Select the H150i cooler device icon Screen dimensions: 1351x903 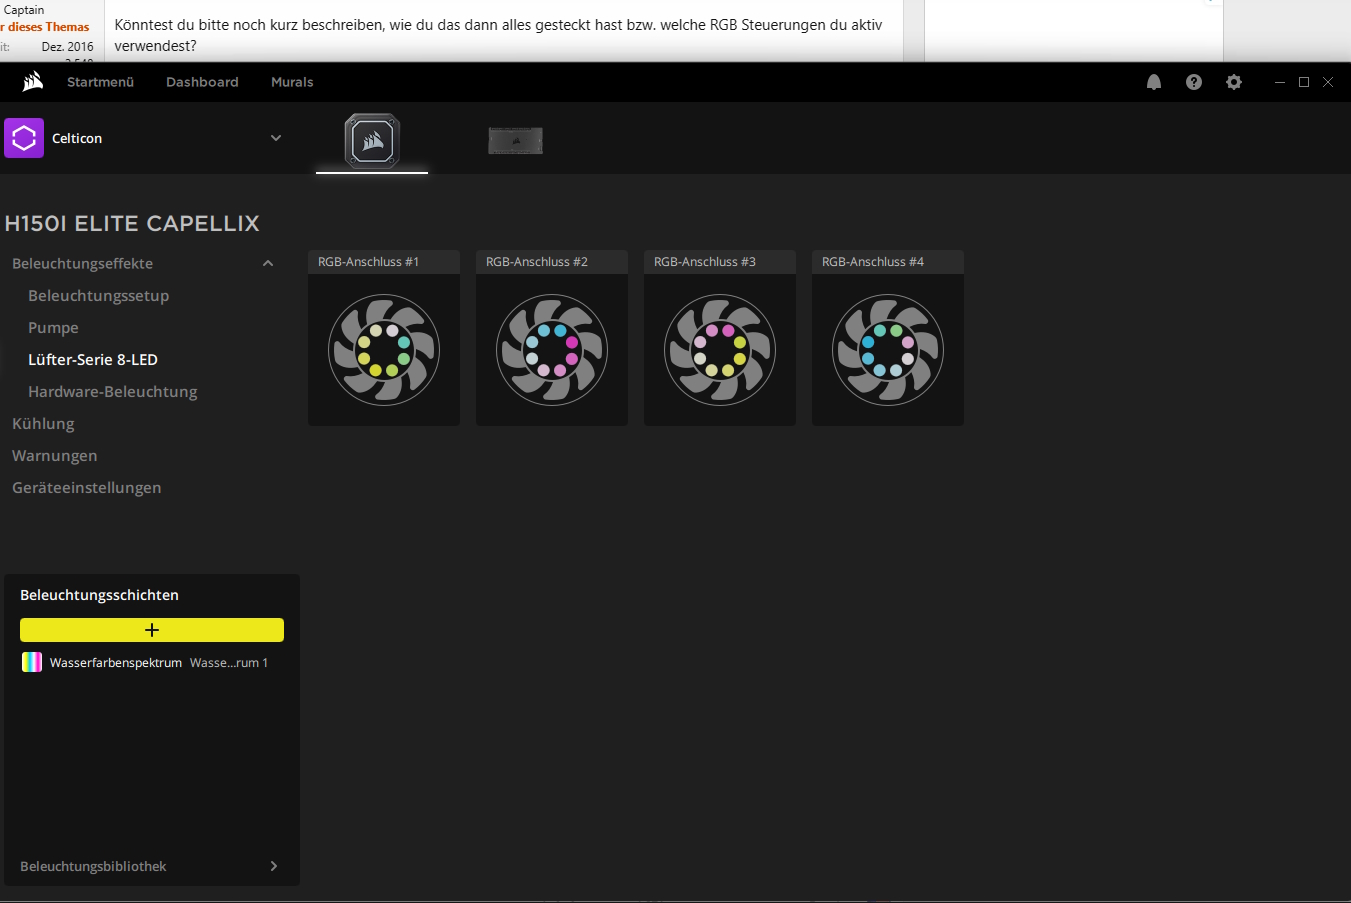pos(372,141)
